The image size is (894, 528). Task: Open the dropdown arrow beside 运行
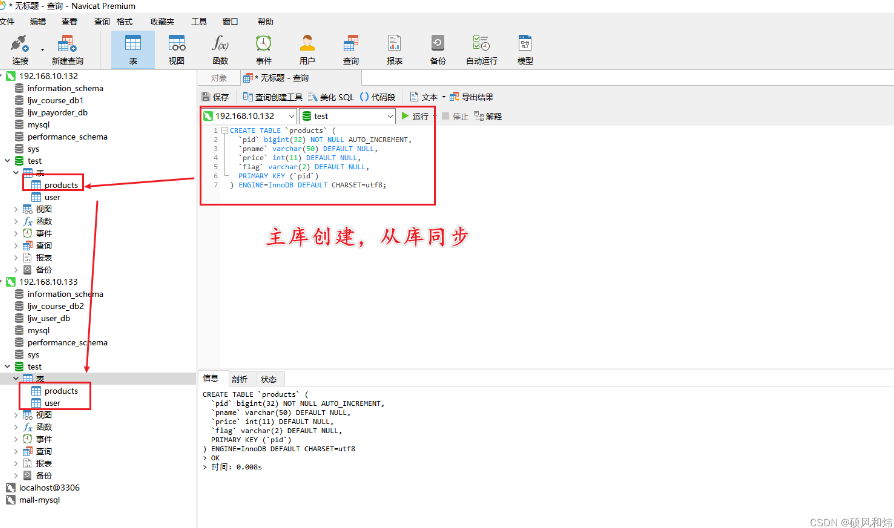pos(434,116)
